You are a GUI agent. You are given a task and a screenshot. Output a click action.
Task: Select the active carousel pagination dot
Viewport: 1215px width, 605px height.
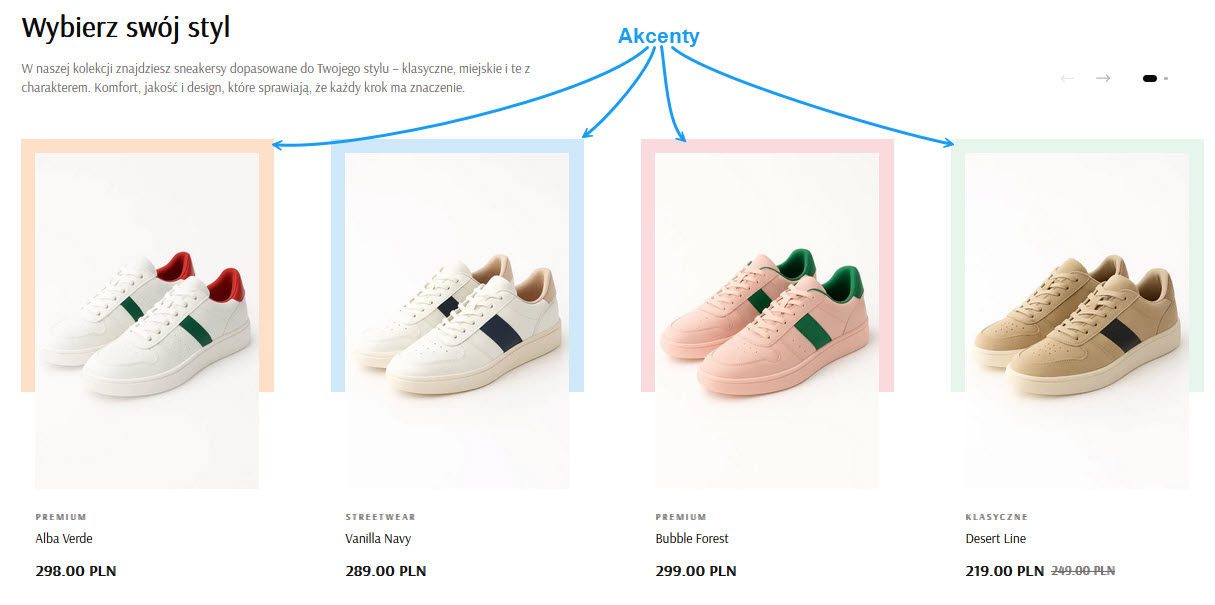[1150, 78]
